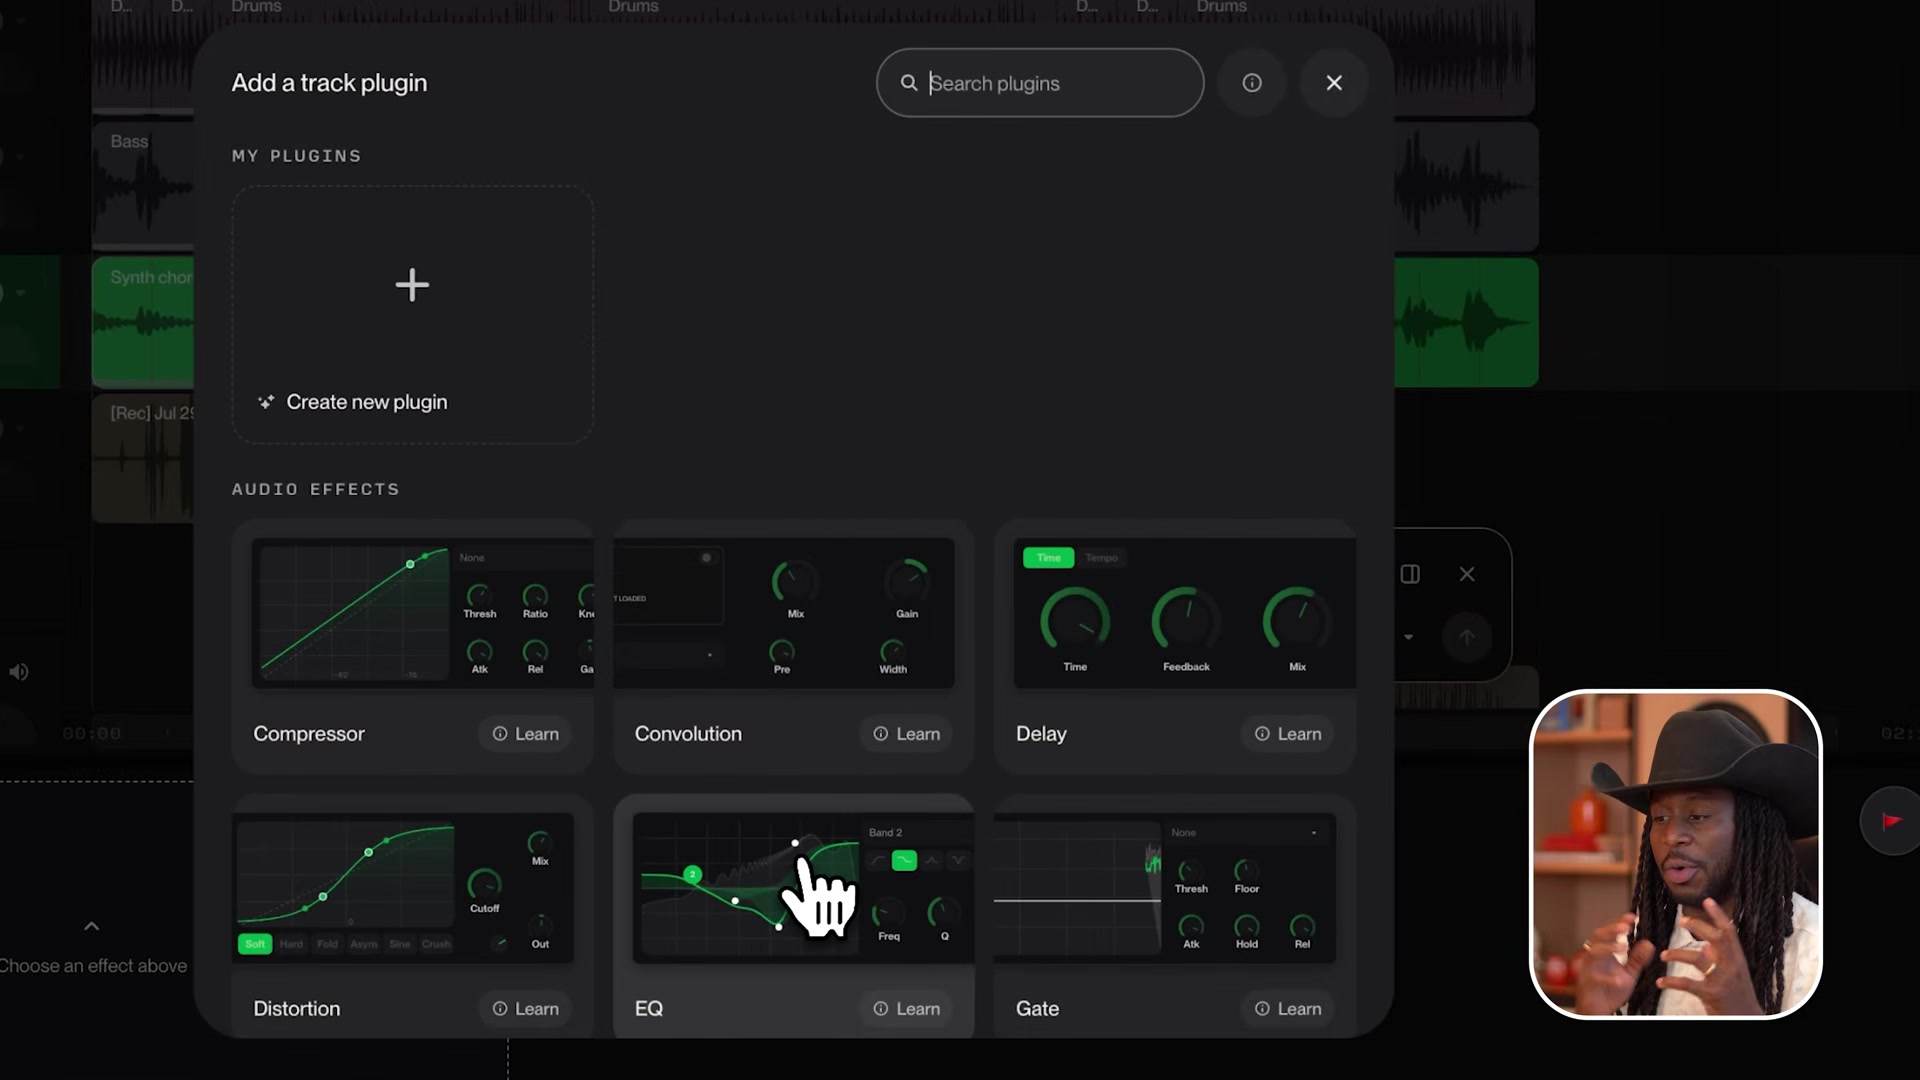Click the EQ Freq knob
Viewport: 1920px width, 1080px height.
click(x=888, y=912)
